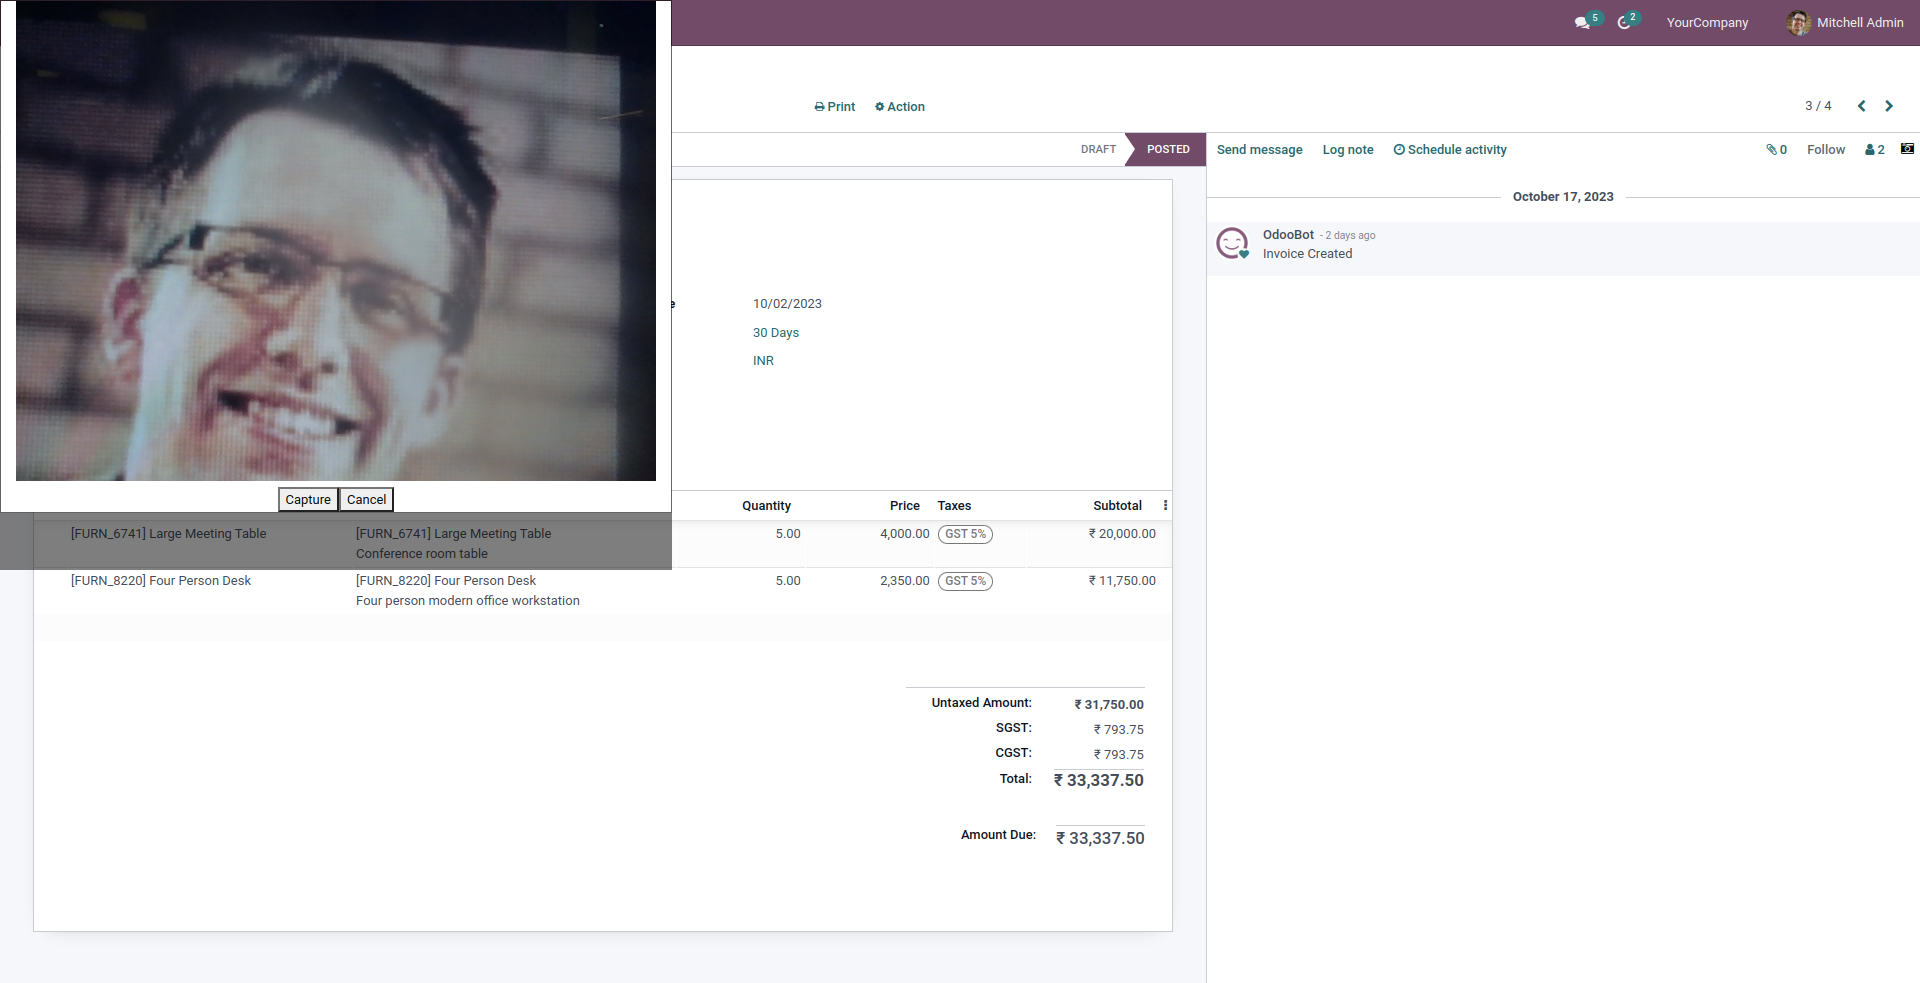This screenshot has width=1920, height=983.
Task: Click subtotal ₹ 20,000.00
Action: pos(1122,534)
